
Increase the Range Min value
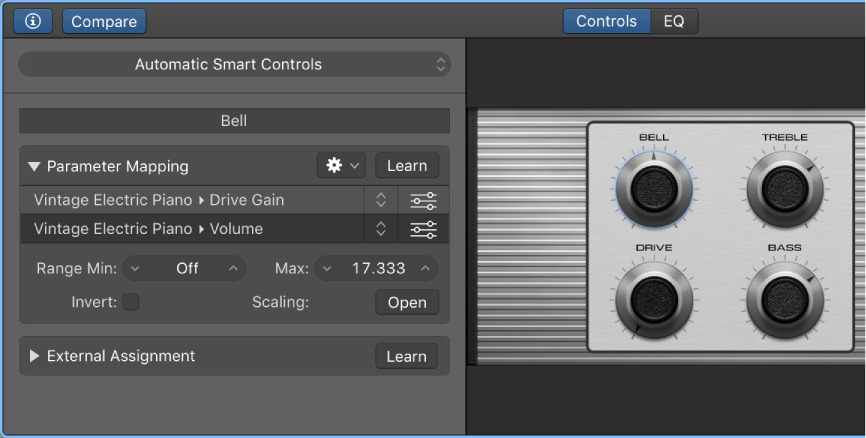tap(233, 268)
